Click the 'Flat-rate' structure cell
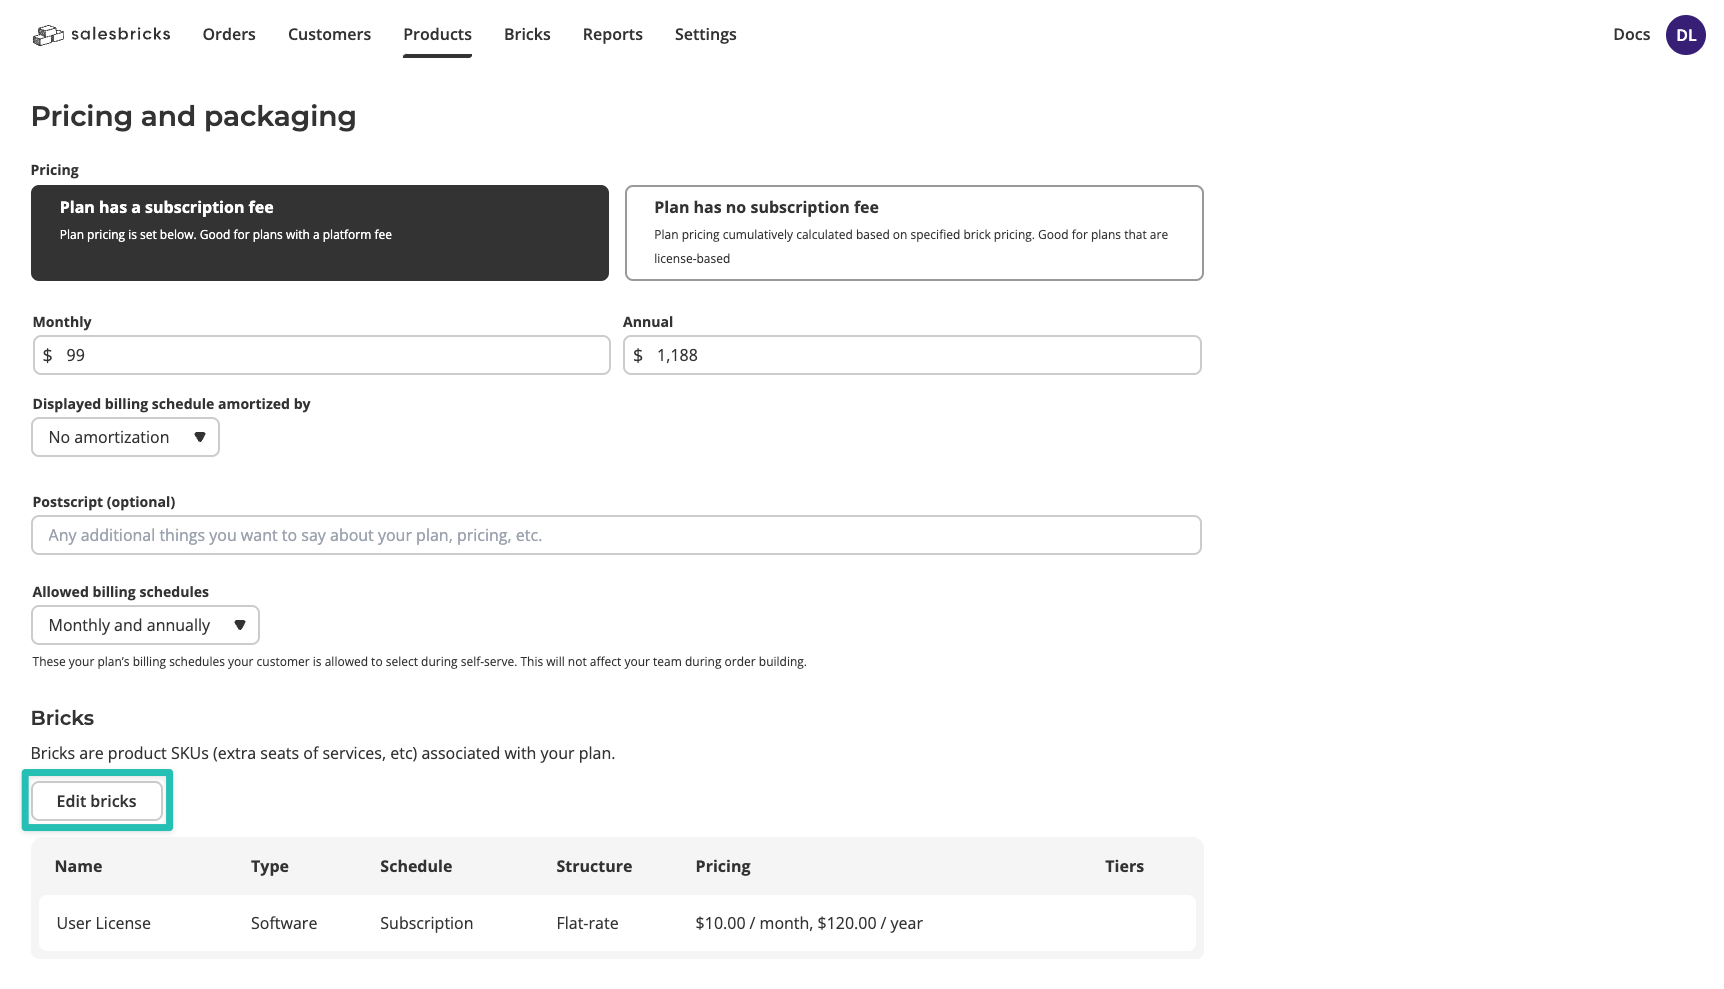1724x989 pixels. click(x=587, y=923)
